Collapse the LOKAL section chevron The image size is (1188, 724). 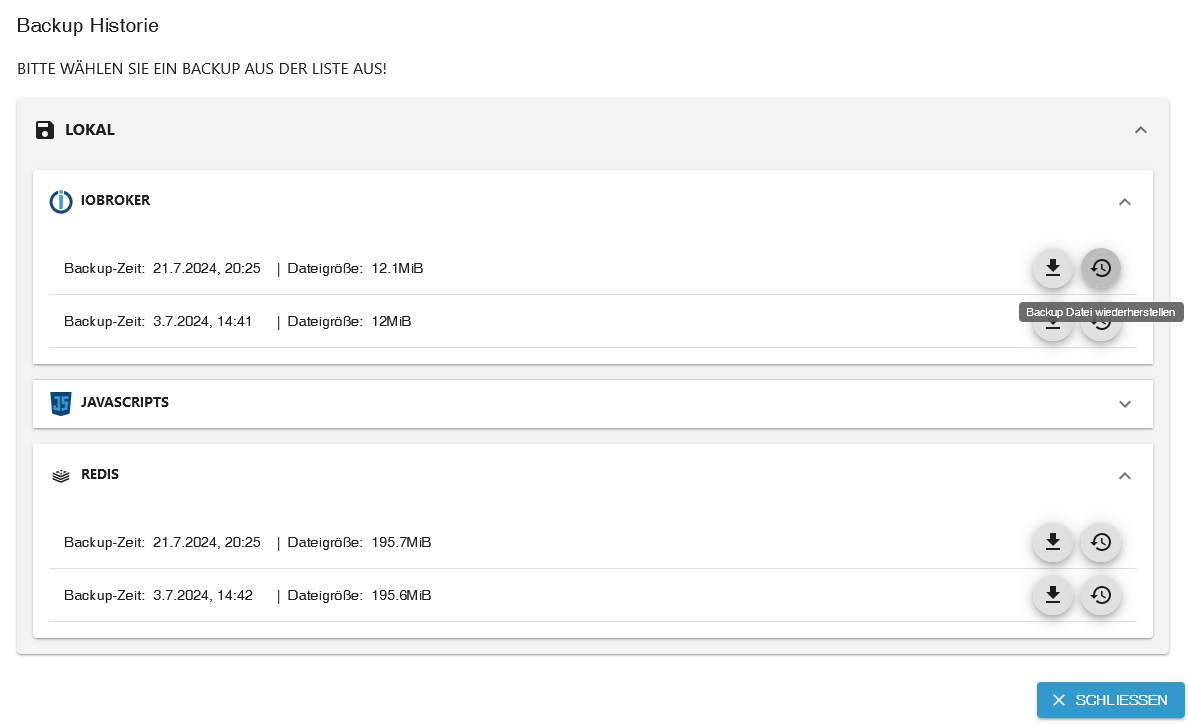[1141, 130]
